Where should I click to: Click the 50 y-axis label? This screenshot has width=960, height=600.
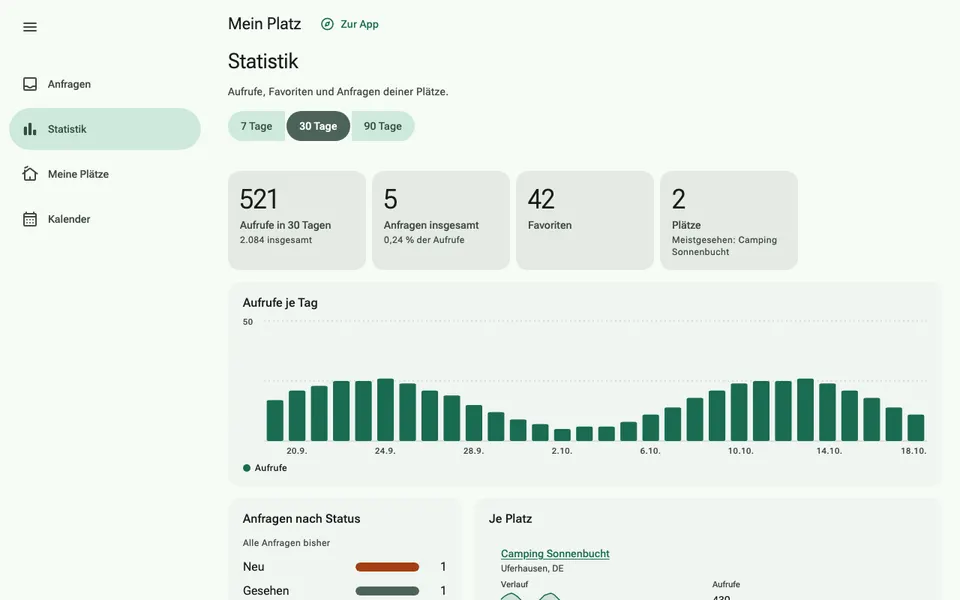pos(247,321)
